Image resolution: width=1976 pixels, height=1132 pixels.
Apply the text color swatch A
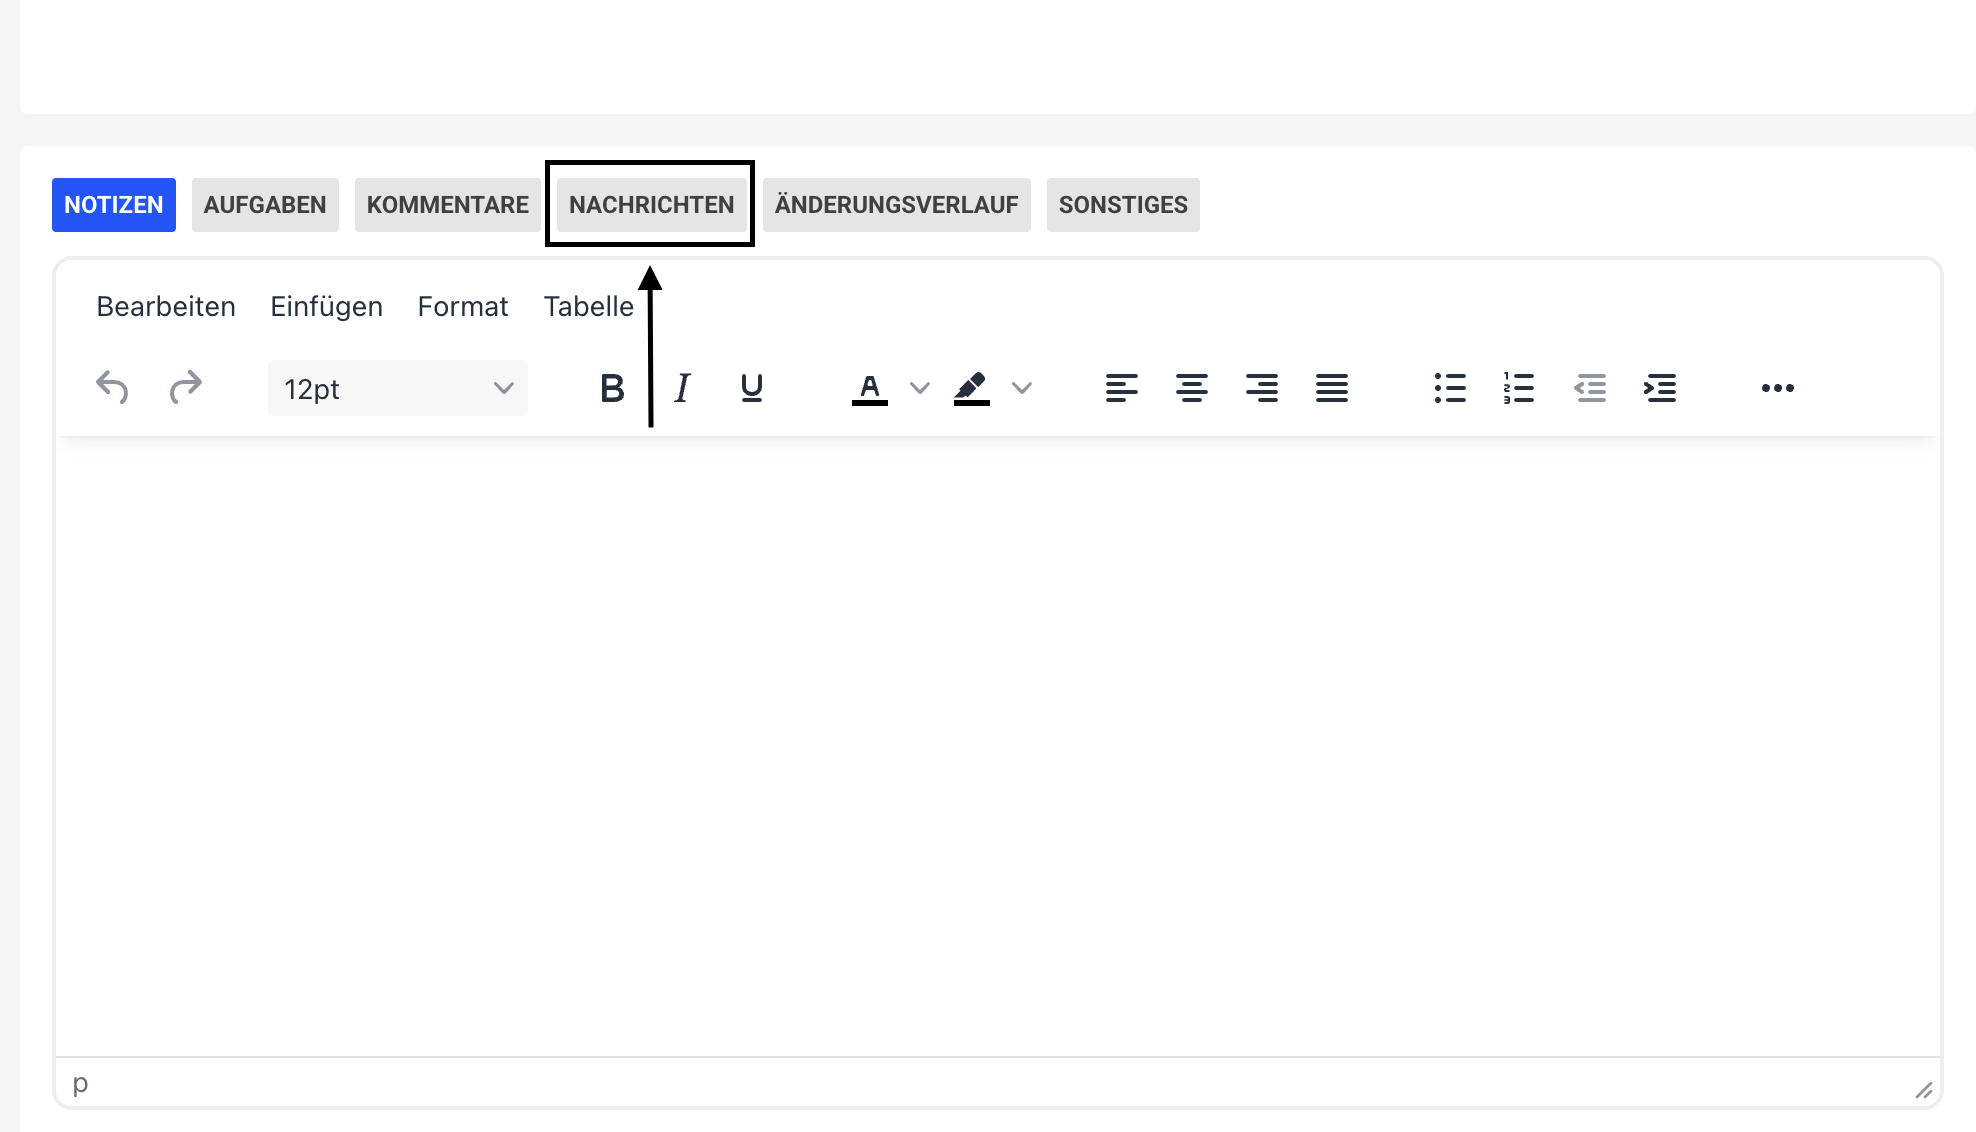(x=870, y=388)
